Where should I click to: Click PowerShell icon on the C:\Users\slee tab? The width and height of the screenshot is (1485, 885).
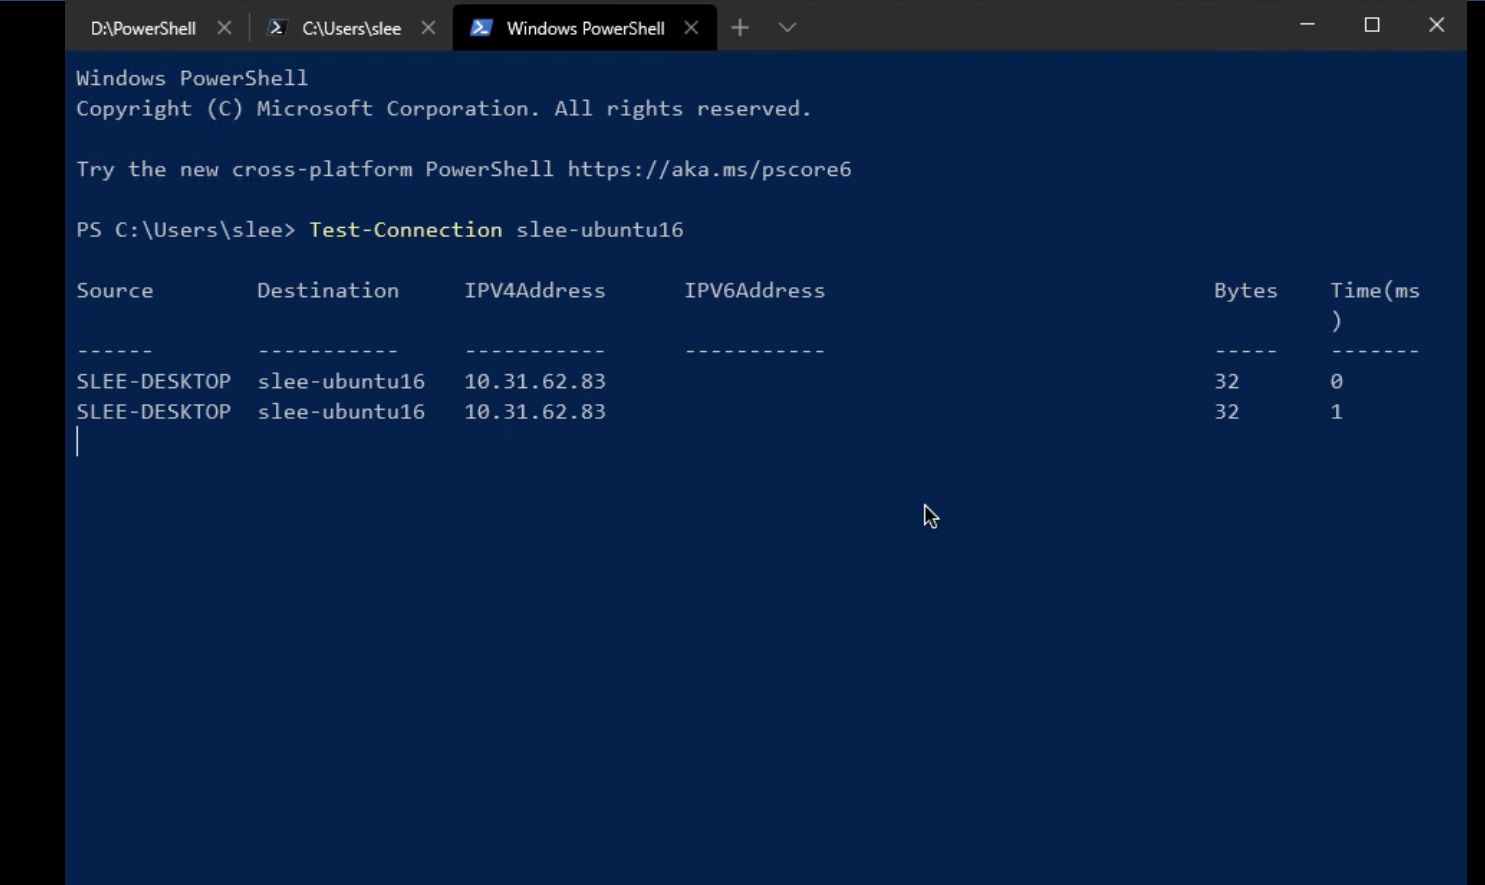[x=277, y=28]
